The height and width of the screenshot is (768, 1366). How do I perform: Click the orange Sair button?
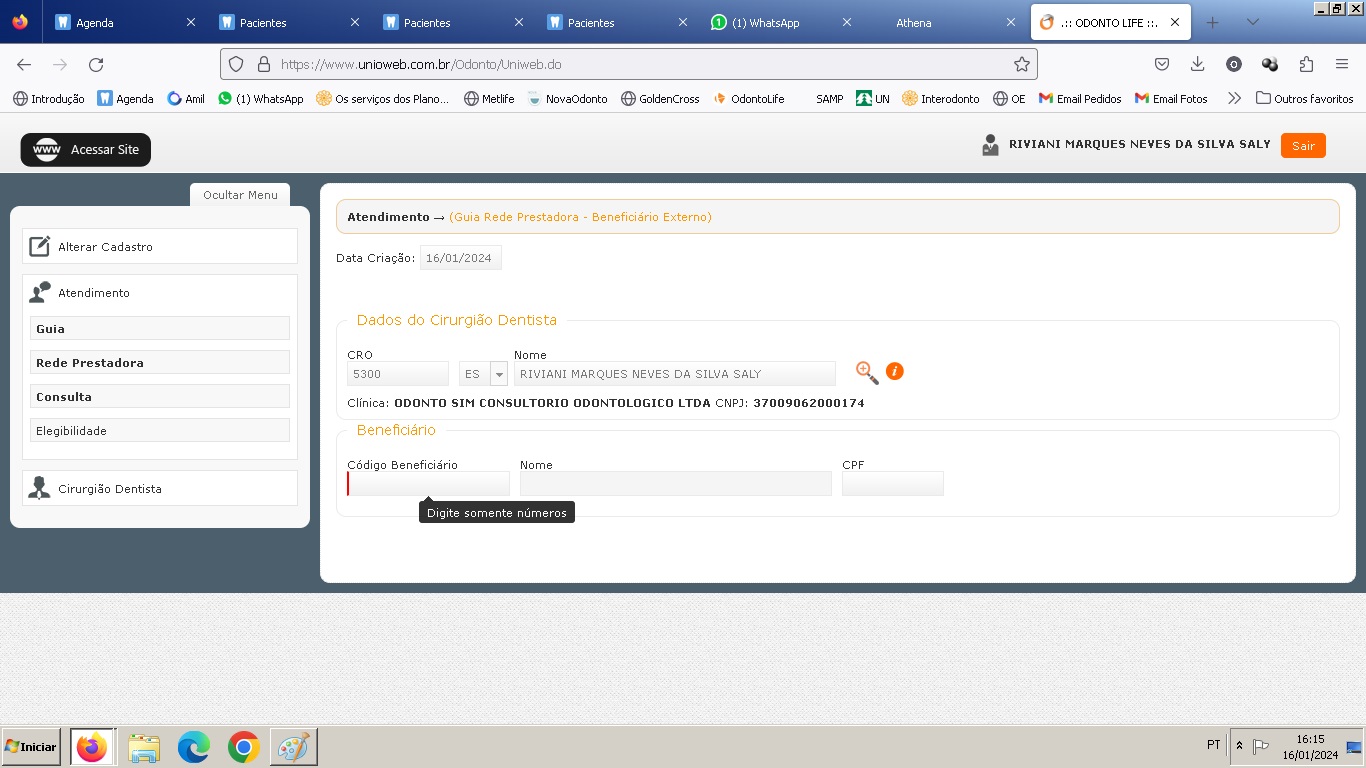(x=1302, y=146)
